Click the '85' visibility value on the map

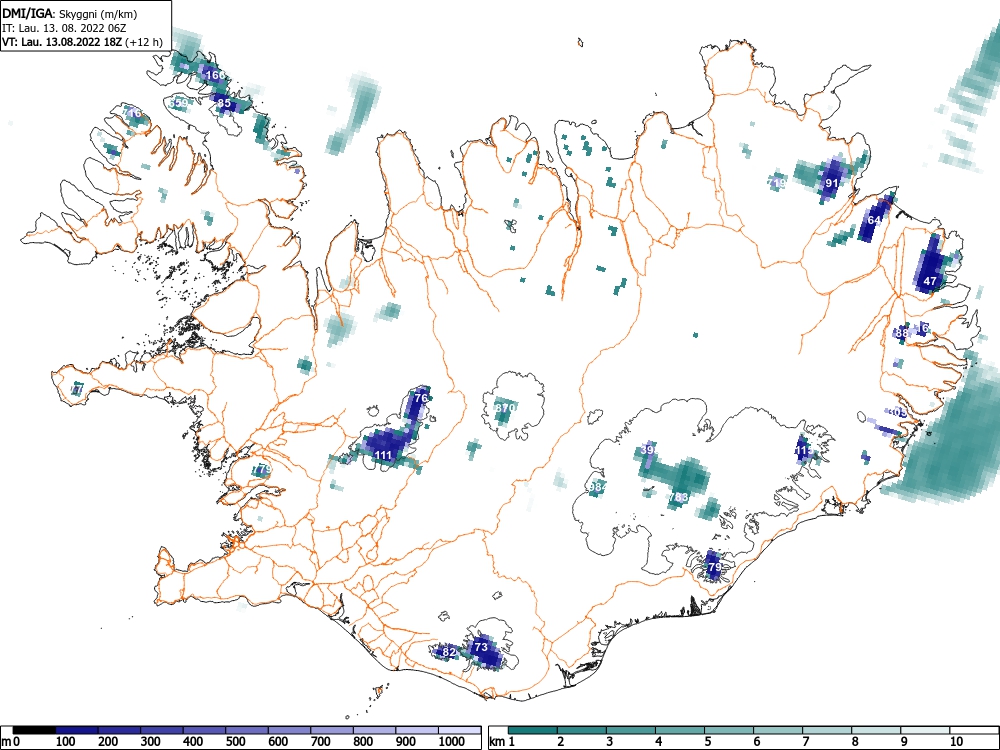click(x=224, y=103)
